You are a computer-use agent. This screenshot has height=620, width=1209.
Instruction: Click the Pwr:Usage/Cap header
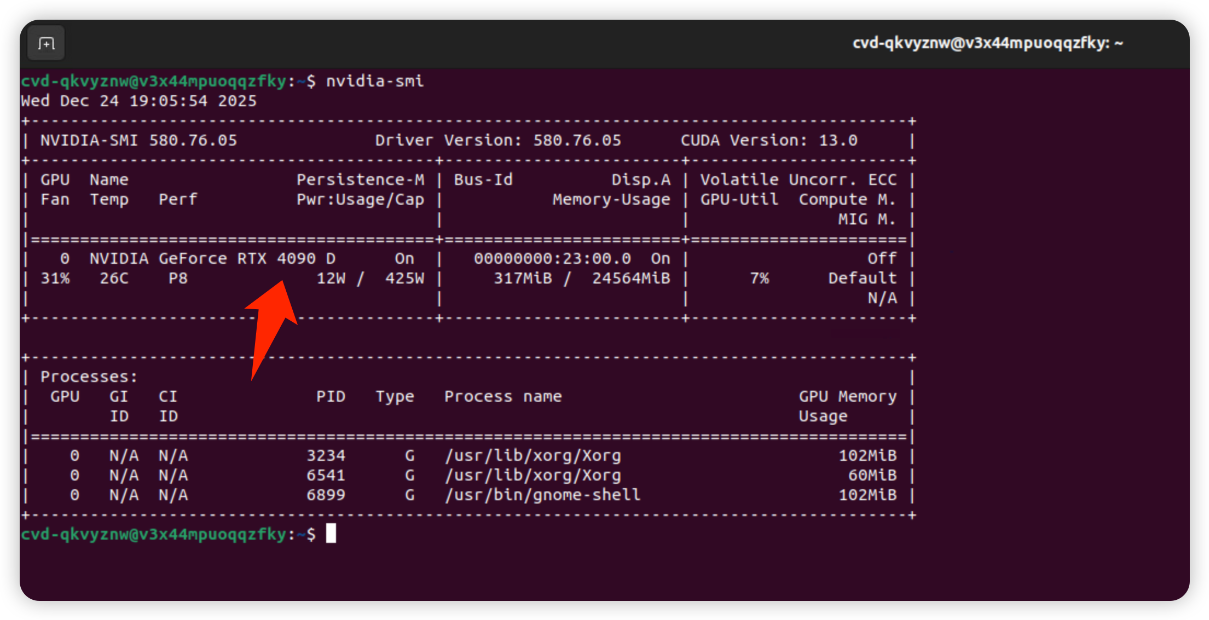click(x=360, y=199)
